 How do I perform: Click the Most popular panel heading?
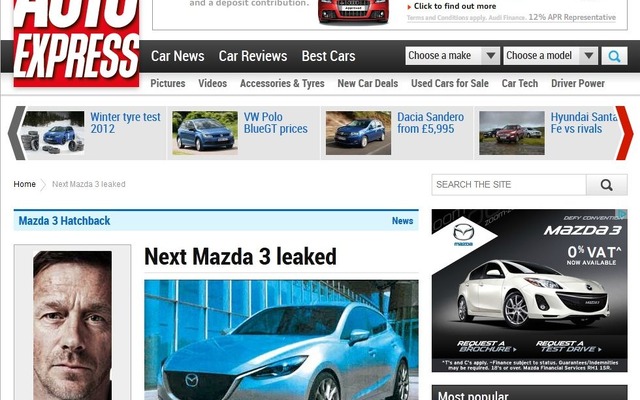473,395
